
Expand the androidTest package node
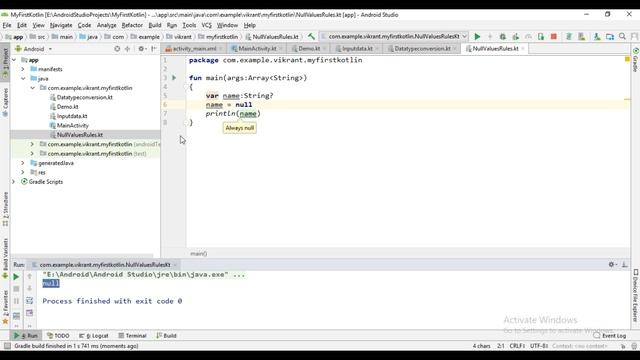[32, 144]
